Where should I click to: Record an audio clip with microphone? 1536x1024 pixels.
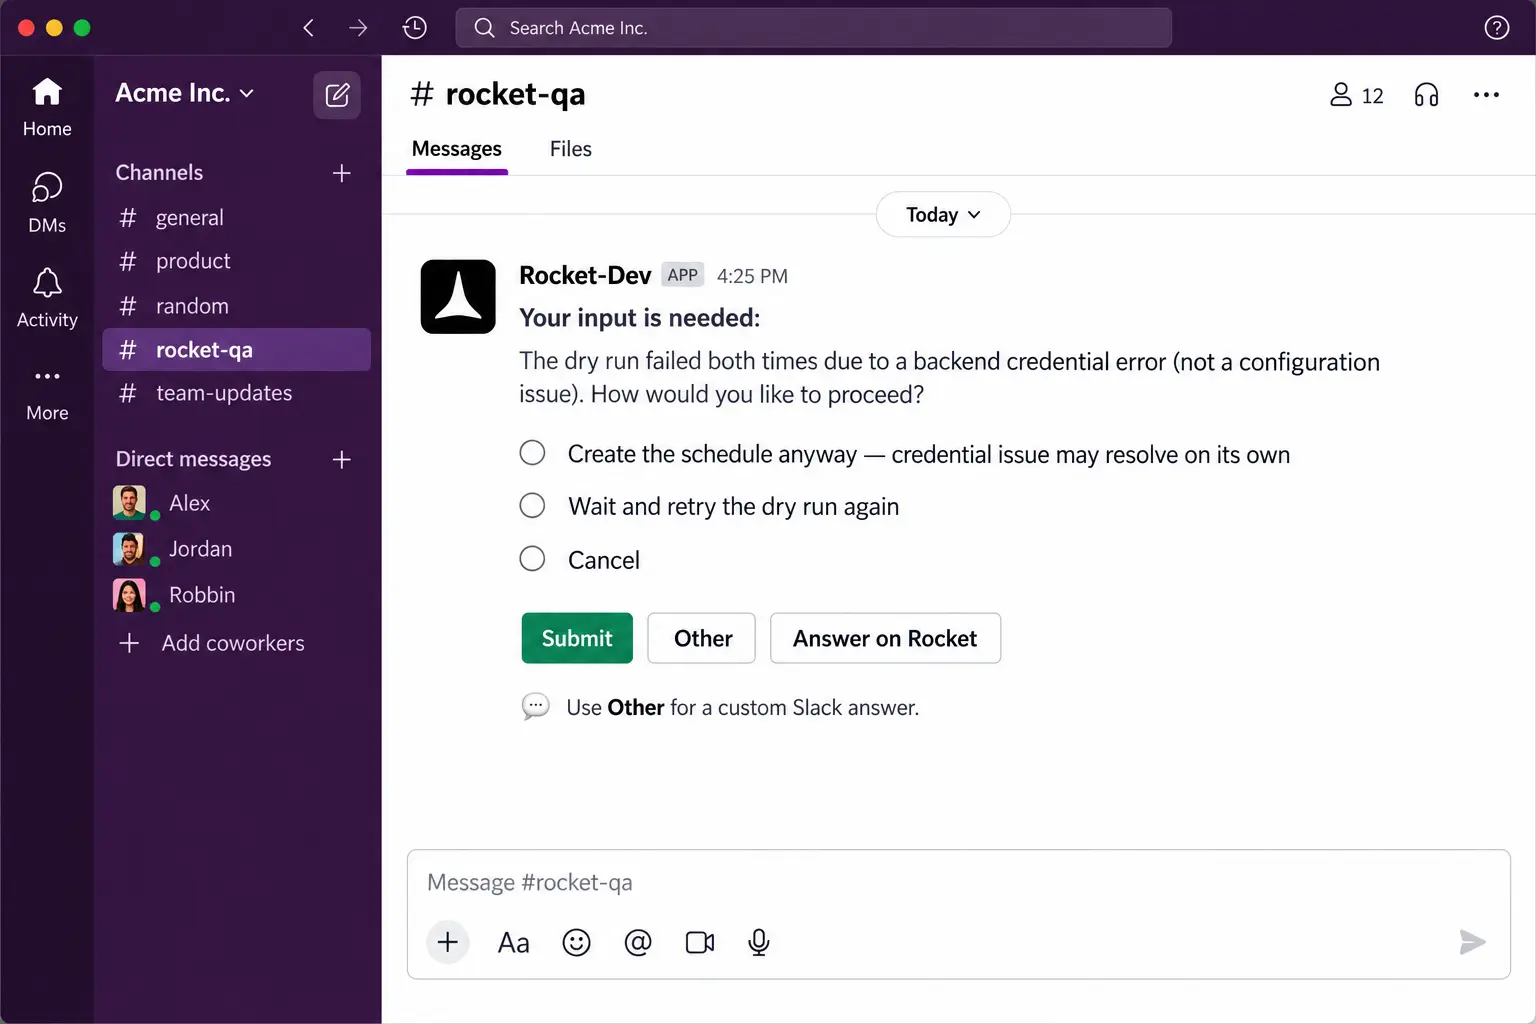click(x=759, y=942)
